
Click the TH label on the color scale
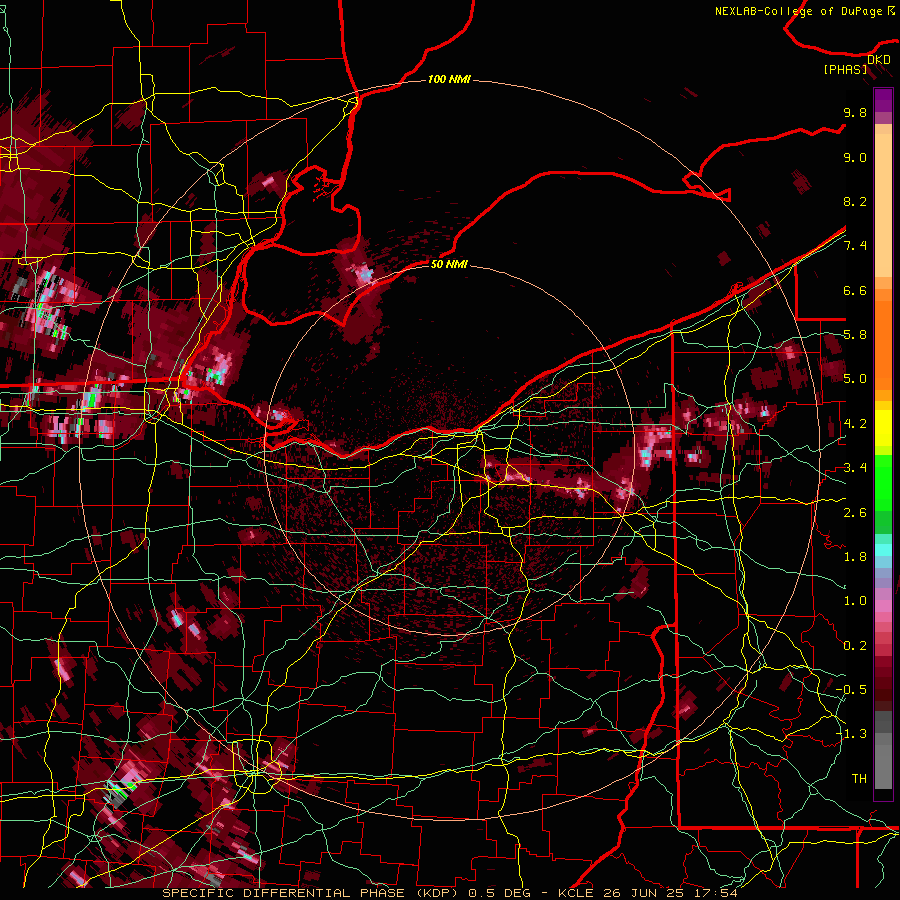[x=859, y=778]
